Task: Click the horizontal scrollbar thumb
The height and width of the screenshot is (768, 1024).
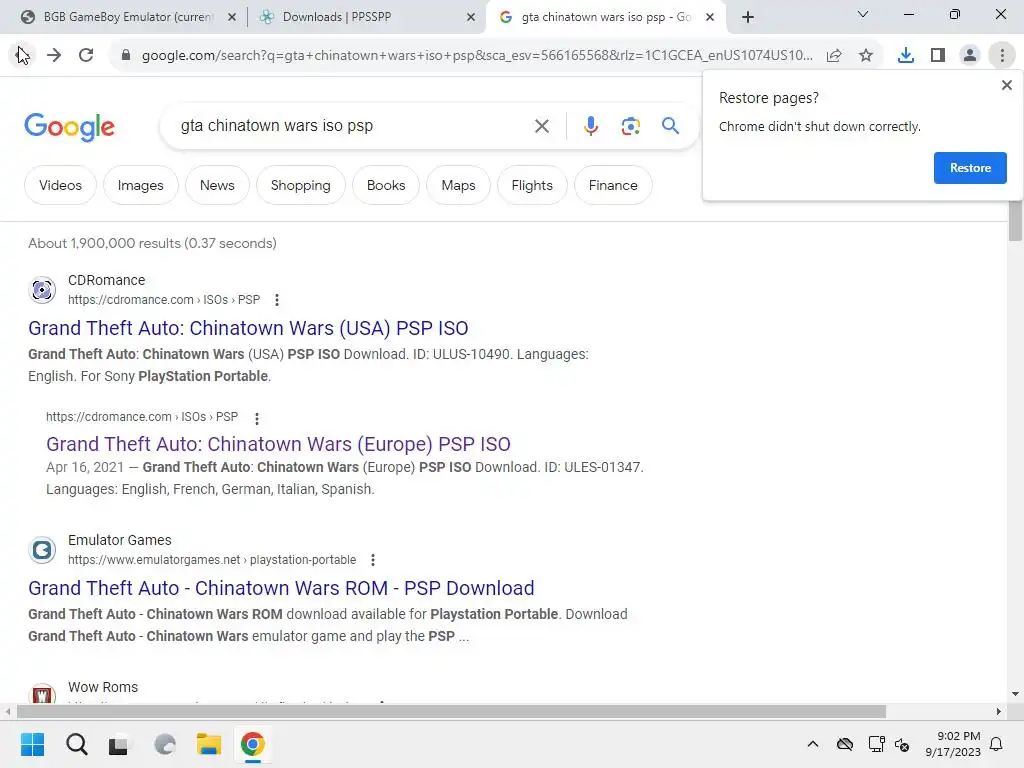Action: (x=451, y=711)
